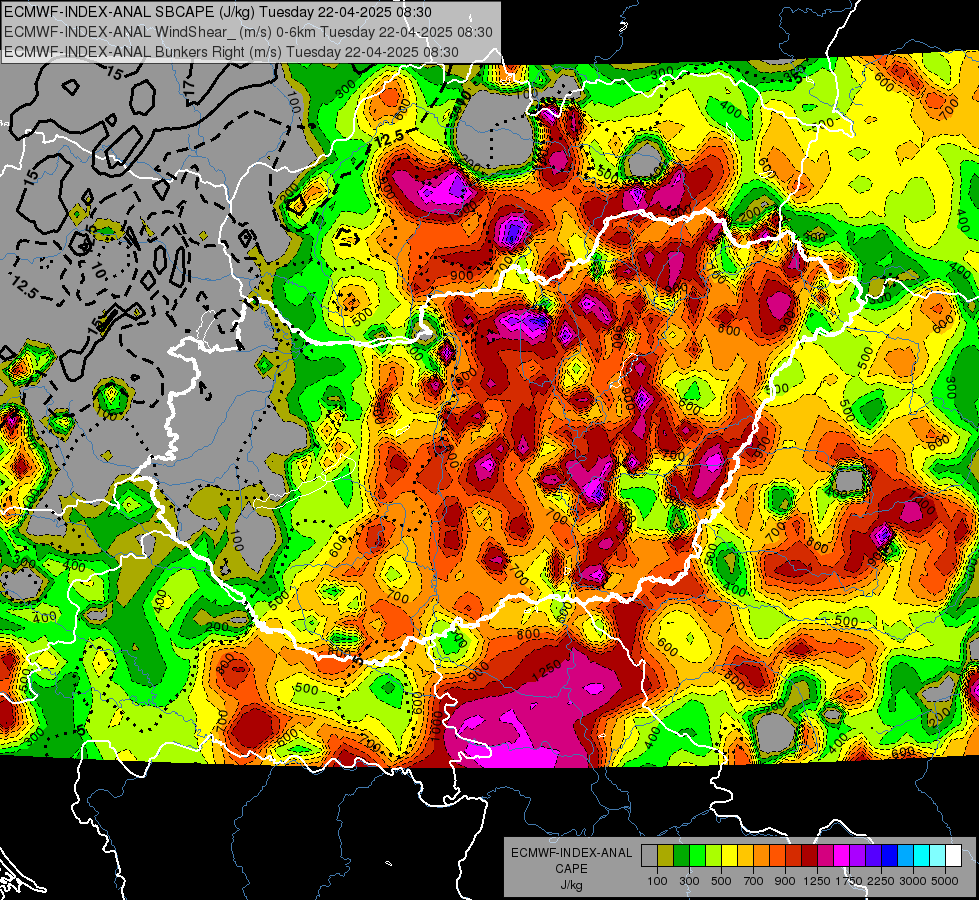Click the 900 tick label in legend
The height and width of the screenshot is (900, 979).
pyautogui.click(x=785, y=881)
